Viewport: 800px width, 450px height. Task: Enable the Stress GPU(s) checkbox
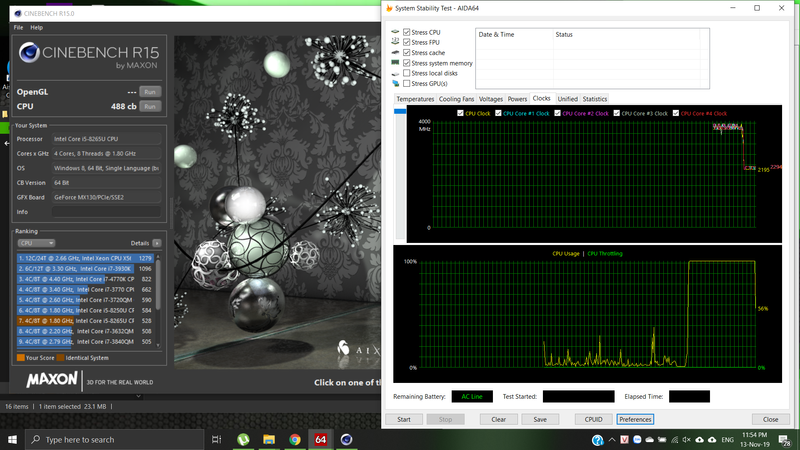pos(407,84)
